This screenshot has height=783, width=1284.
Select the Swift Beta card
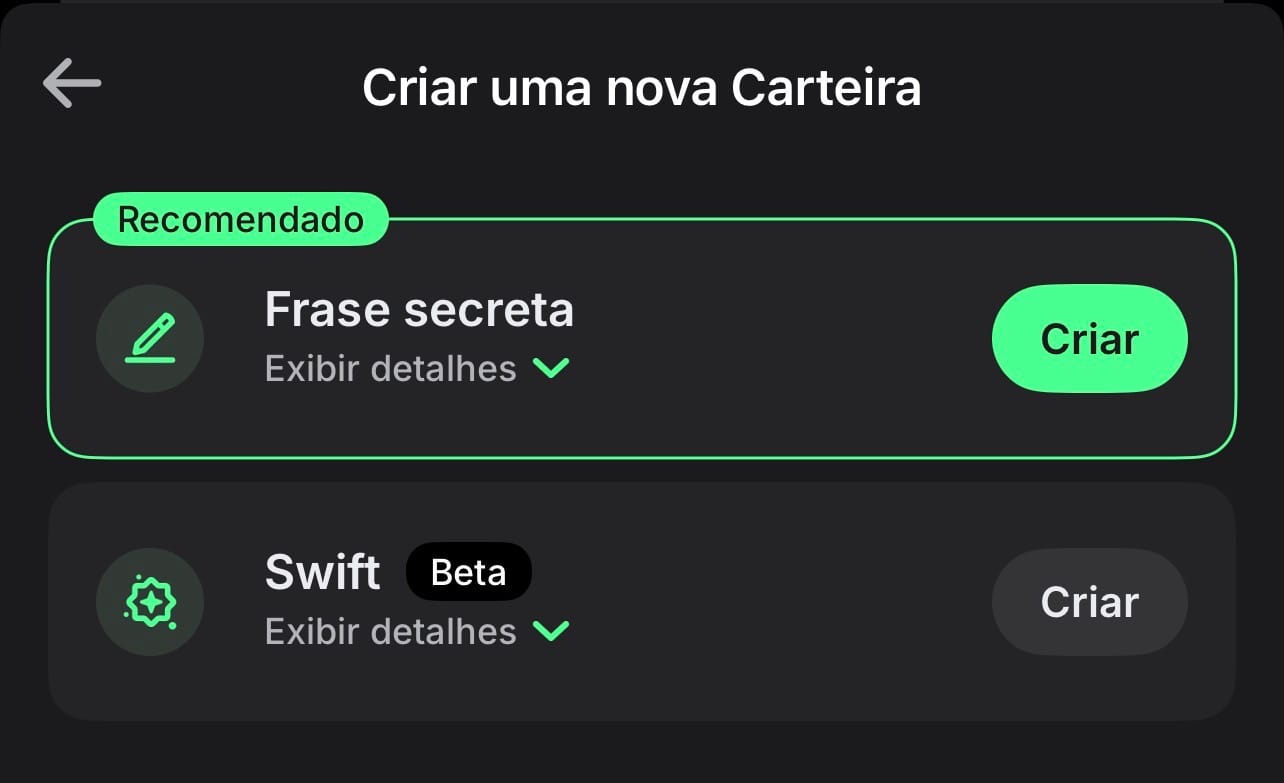642,601
